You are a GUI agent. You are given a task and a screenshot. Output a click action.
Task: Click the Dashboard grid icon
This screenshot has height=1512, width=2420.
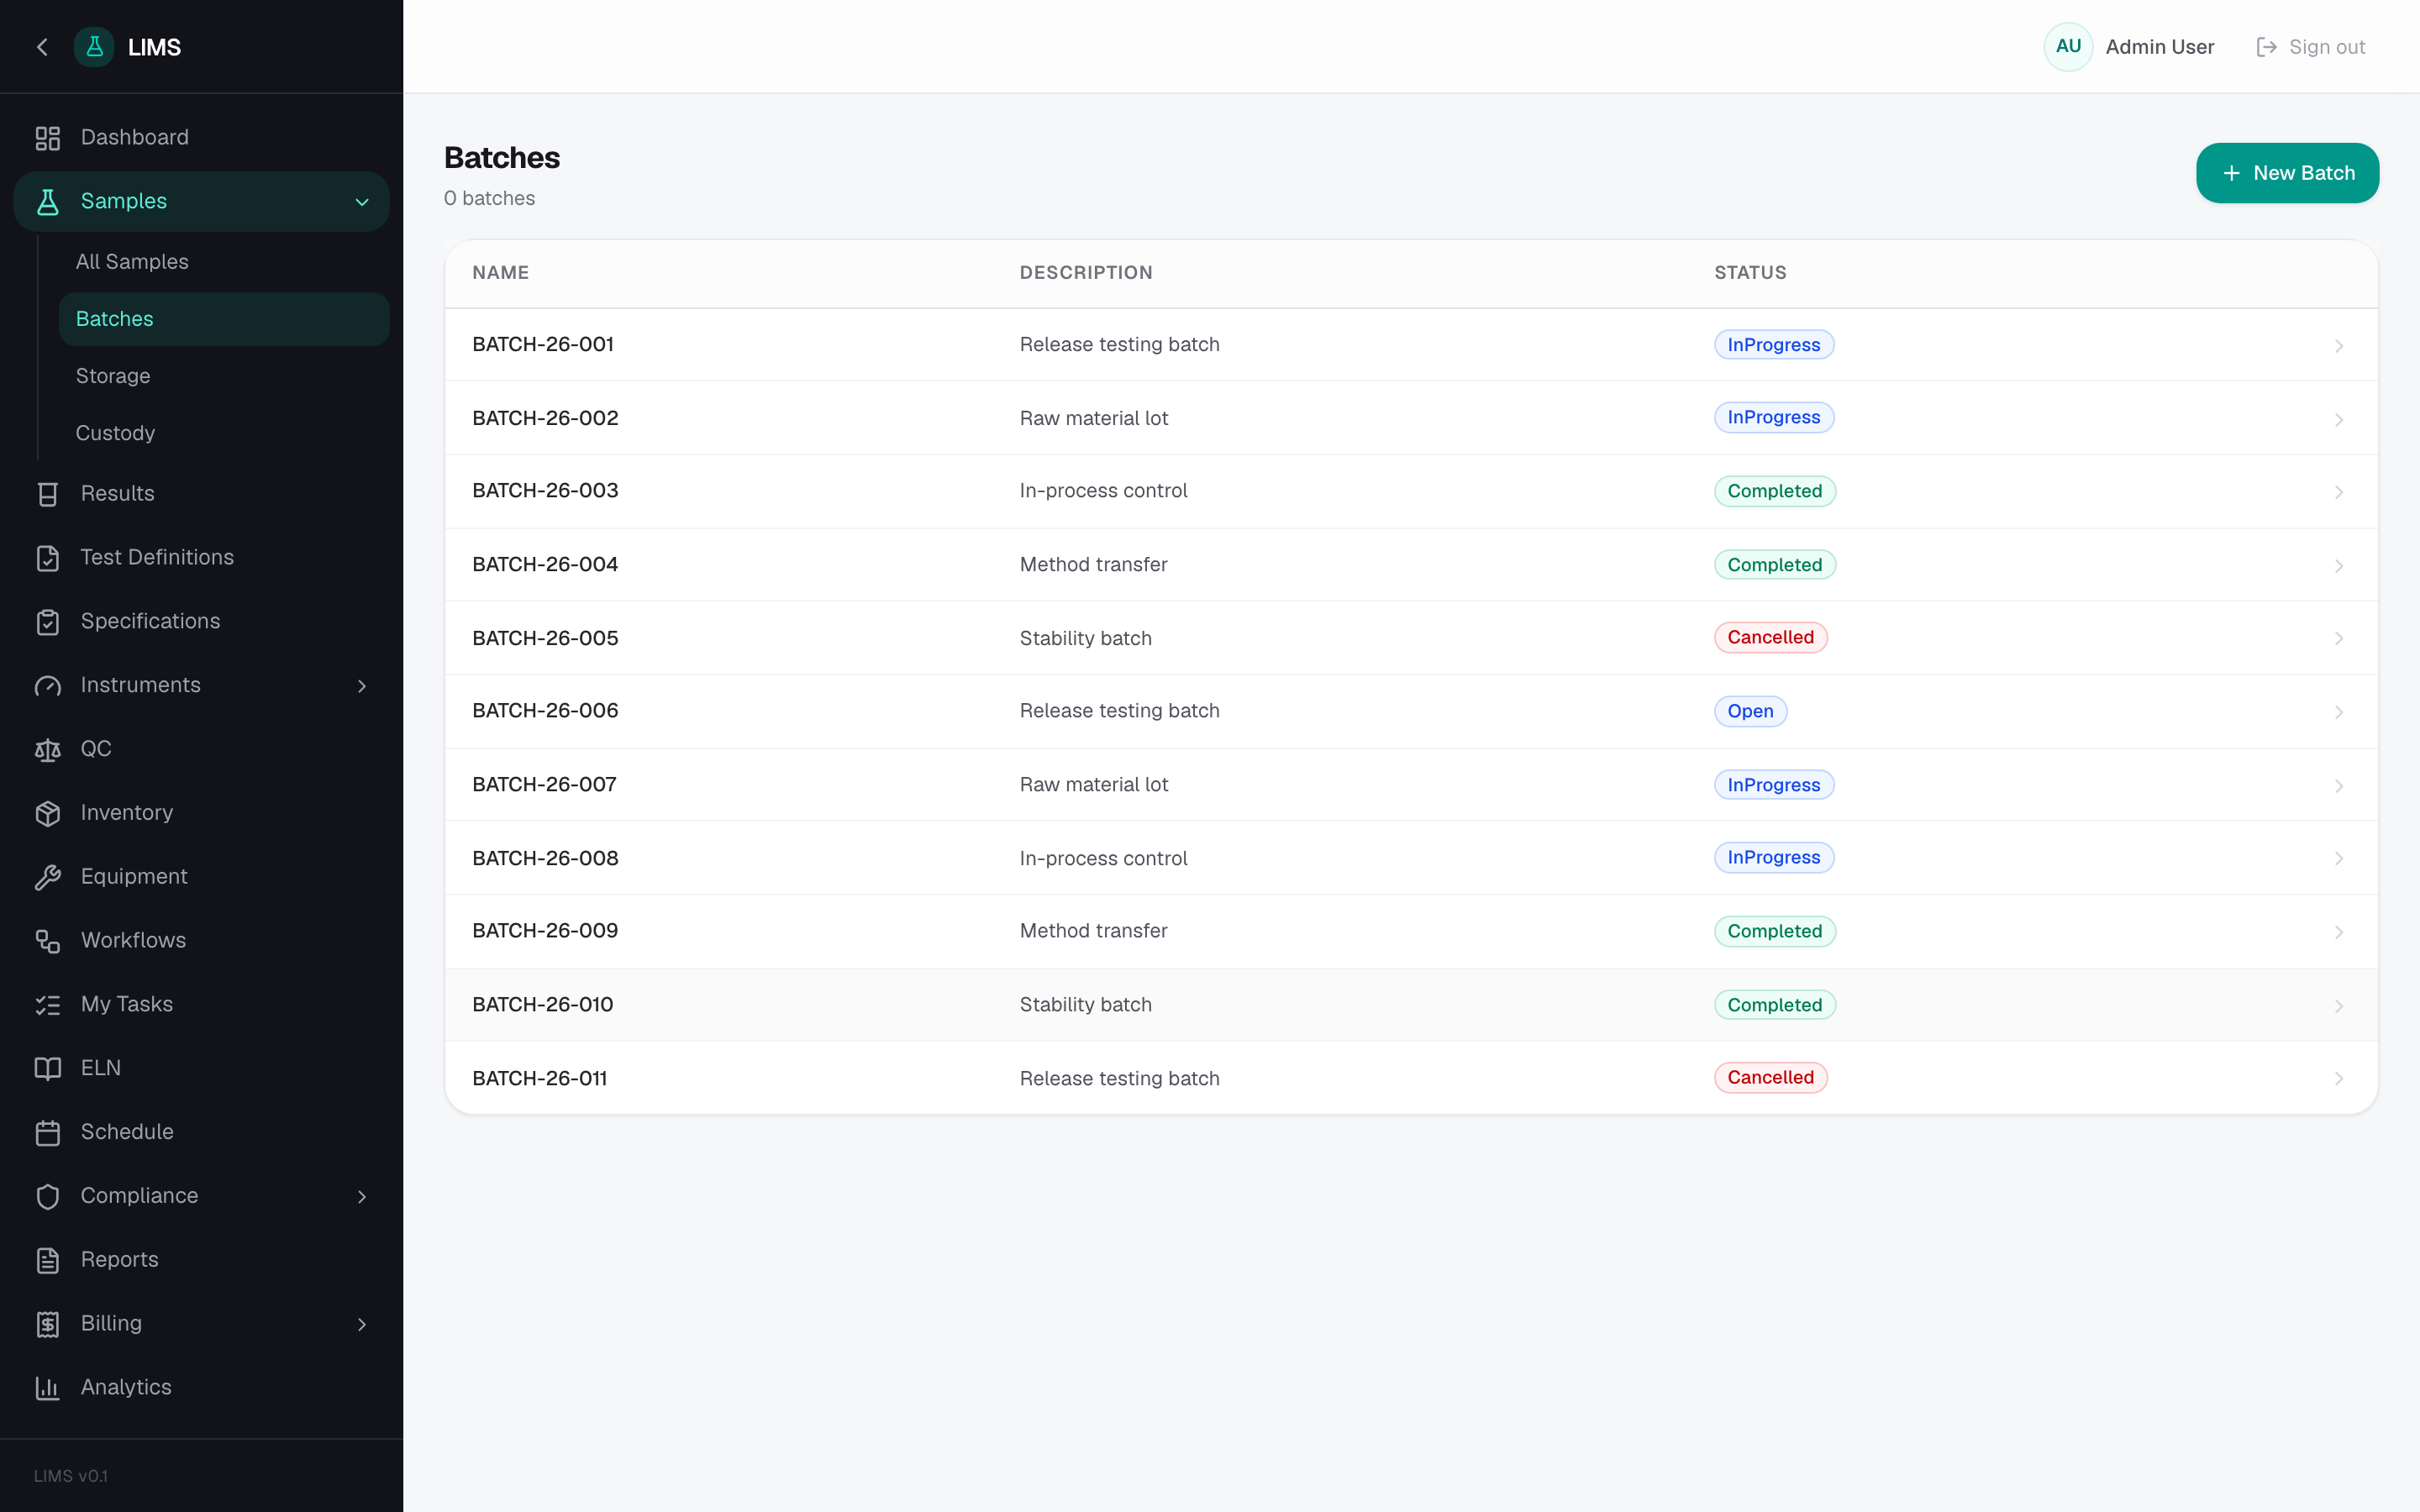coord(48,138)
